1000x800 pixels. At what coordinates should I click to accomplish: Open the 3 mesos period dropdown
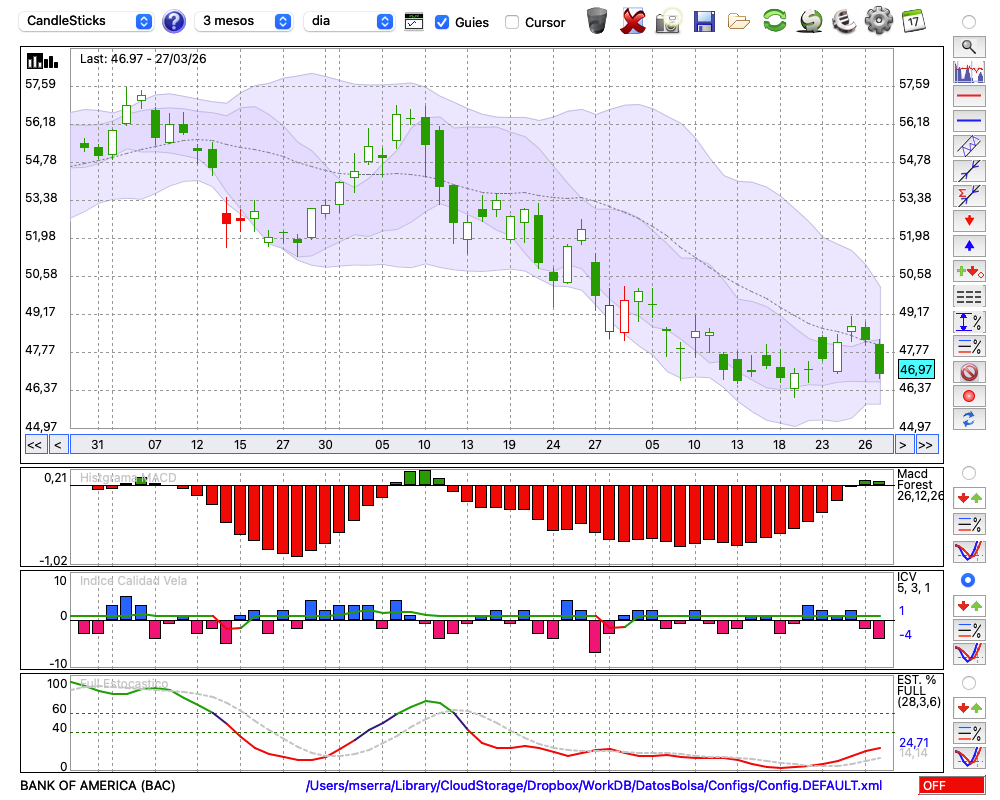click(244, 21)
